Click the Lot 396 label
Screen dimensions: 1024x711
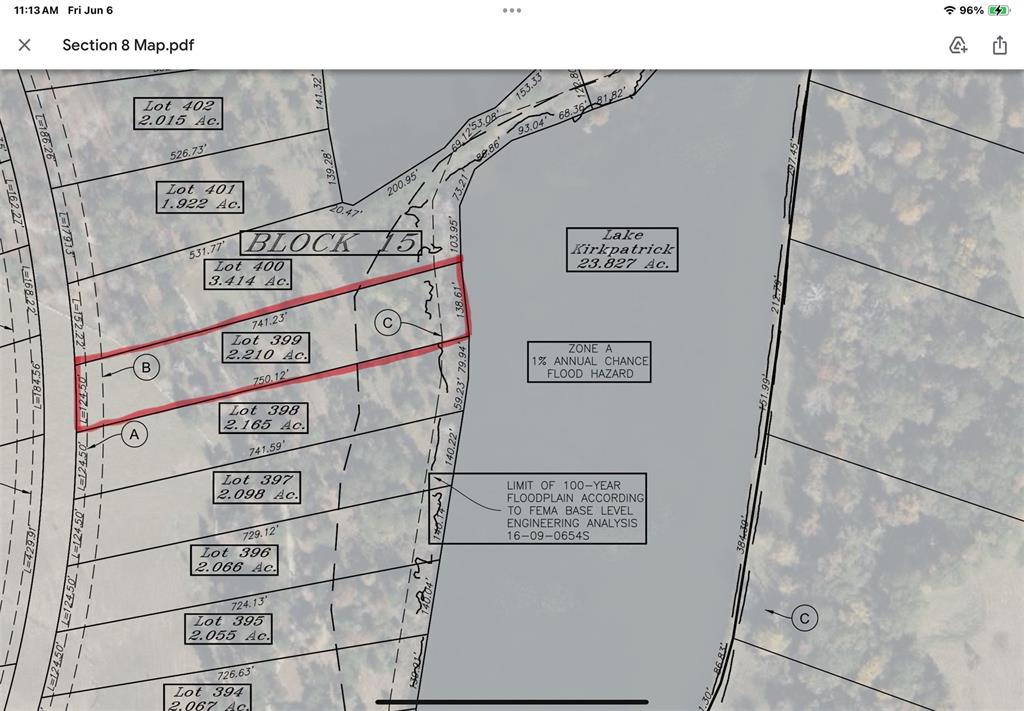[236, 560]
